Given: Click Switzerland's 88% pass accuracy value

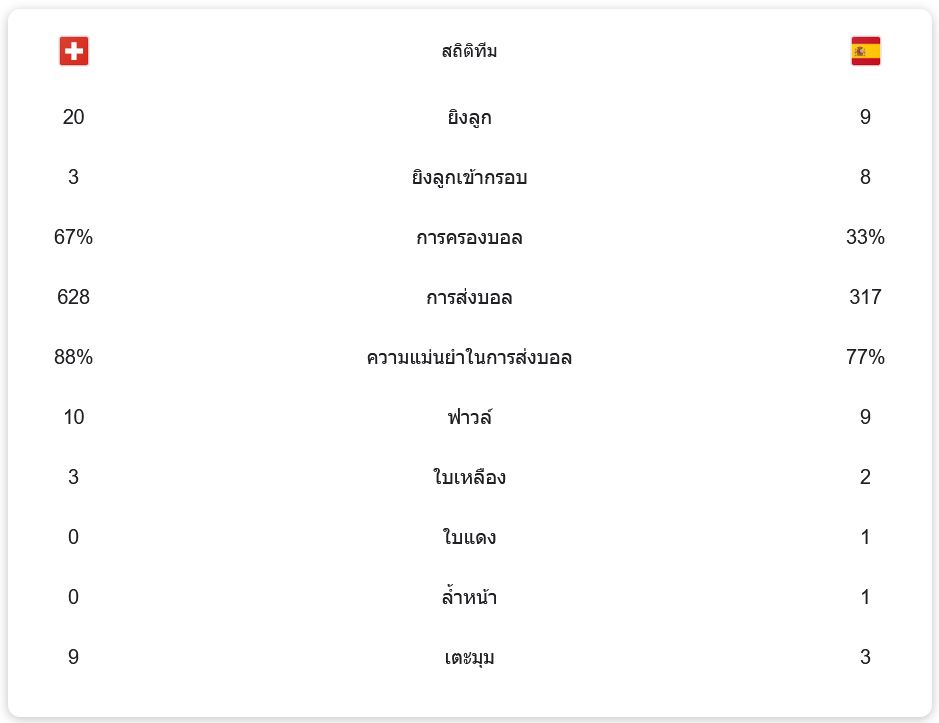Looking at the screenshot, I should (74, 358).
